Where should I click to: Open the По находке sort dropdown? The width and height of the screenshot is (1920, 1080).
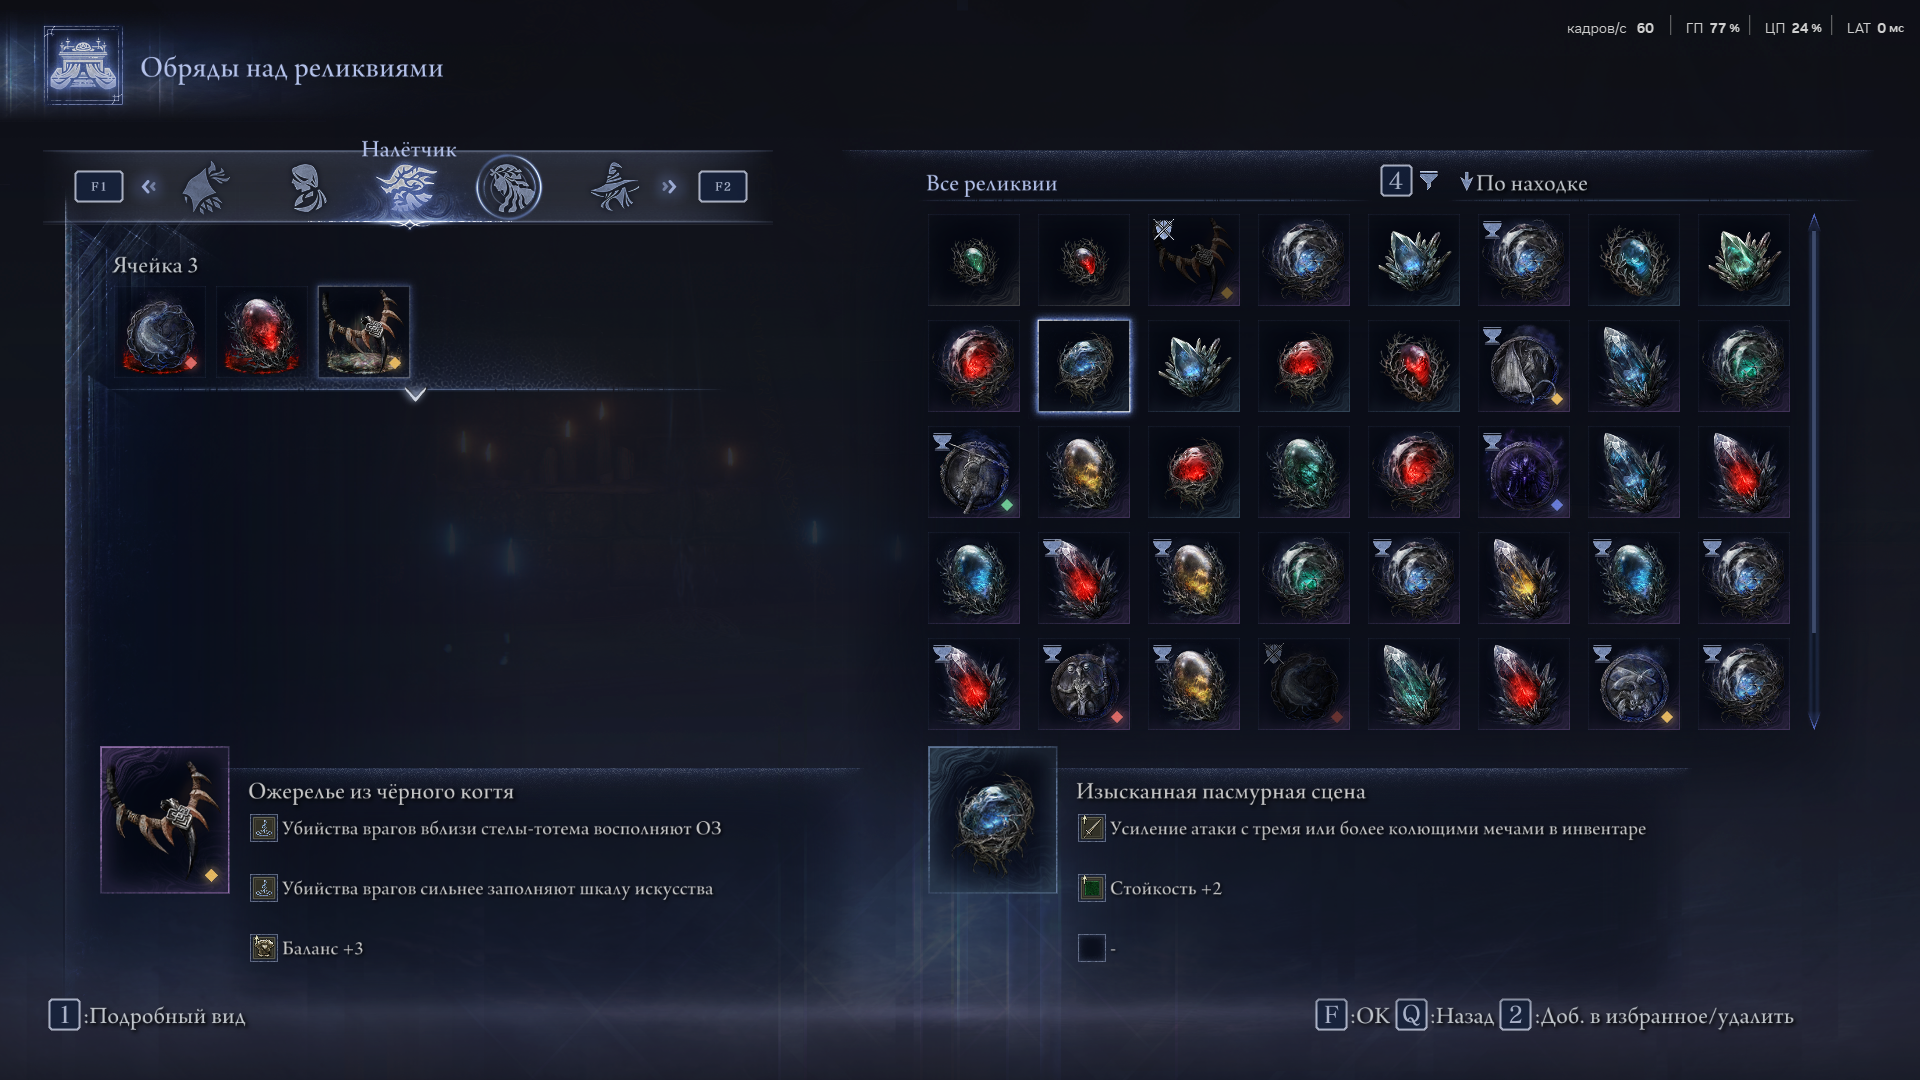(1523, 183)
